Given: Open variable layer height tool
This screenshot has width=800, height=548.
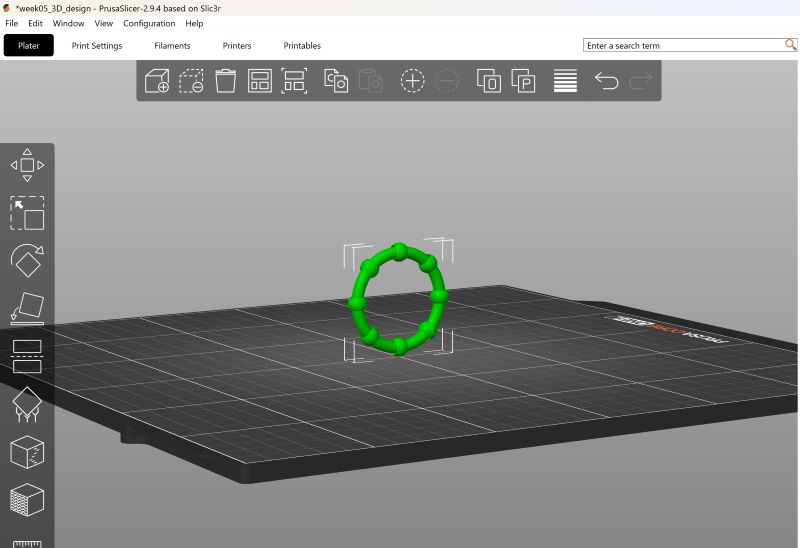Looking at the screenshot, I should tap(565, 81).
